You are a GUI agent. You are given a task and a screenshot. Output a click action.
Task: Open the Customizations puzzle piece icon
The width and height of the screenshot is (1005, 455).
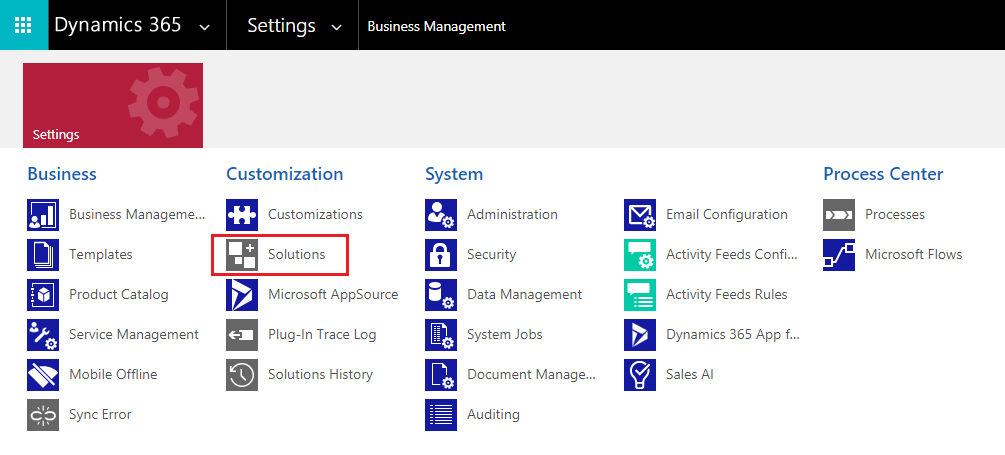click(x=242, y=215)
